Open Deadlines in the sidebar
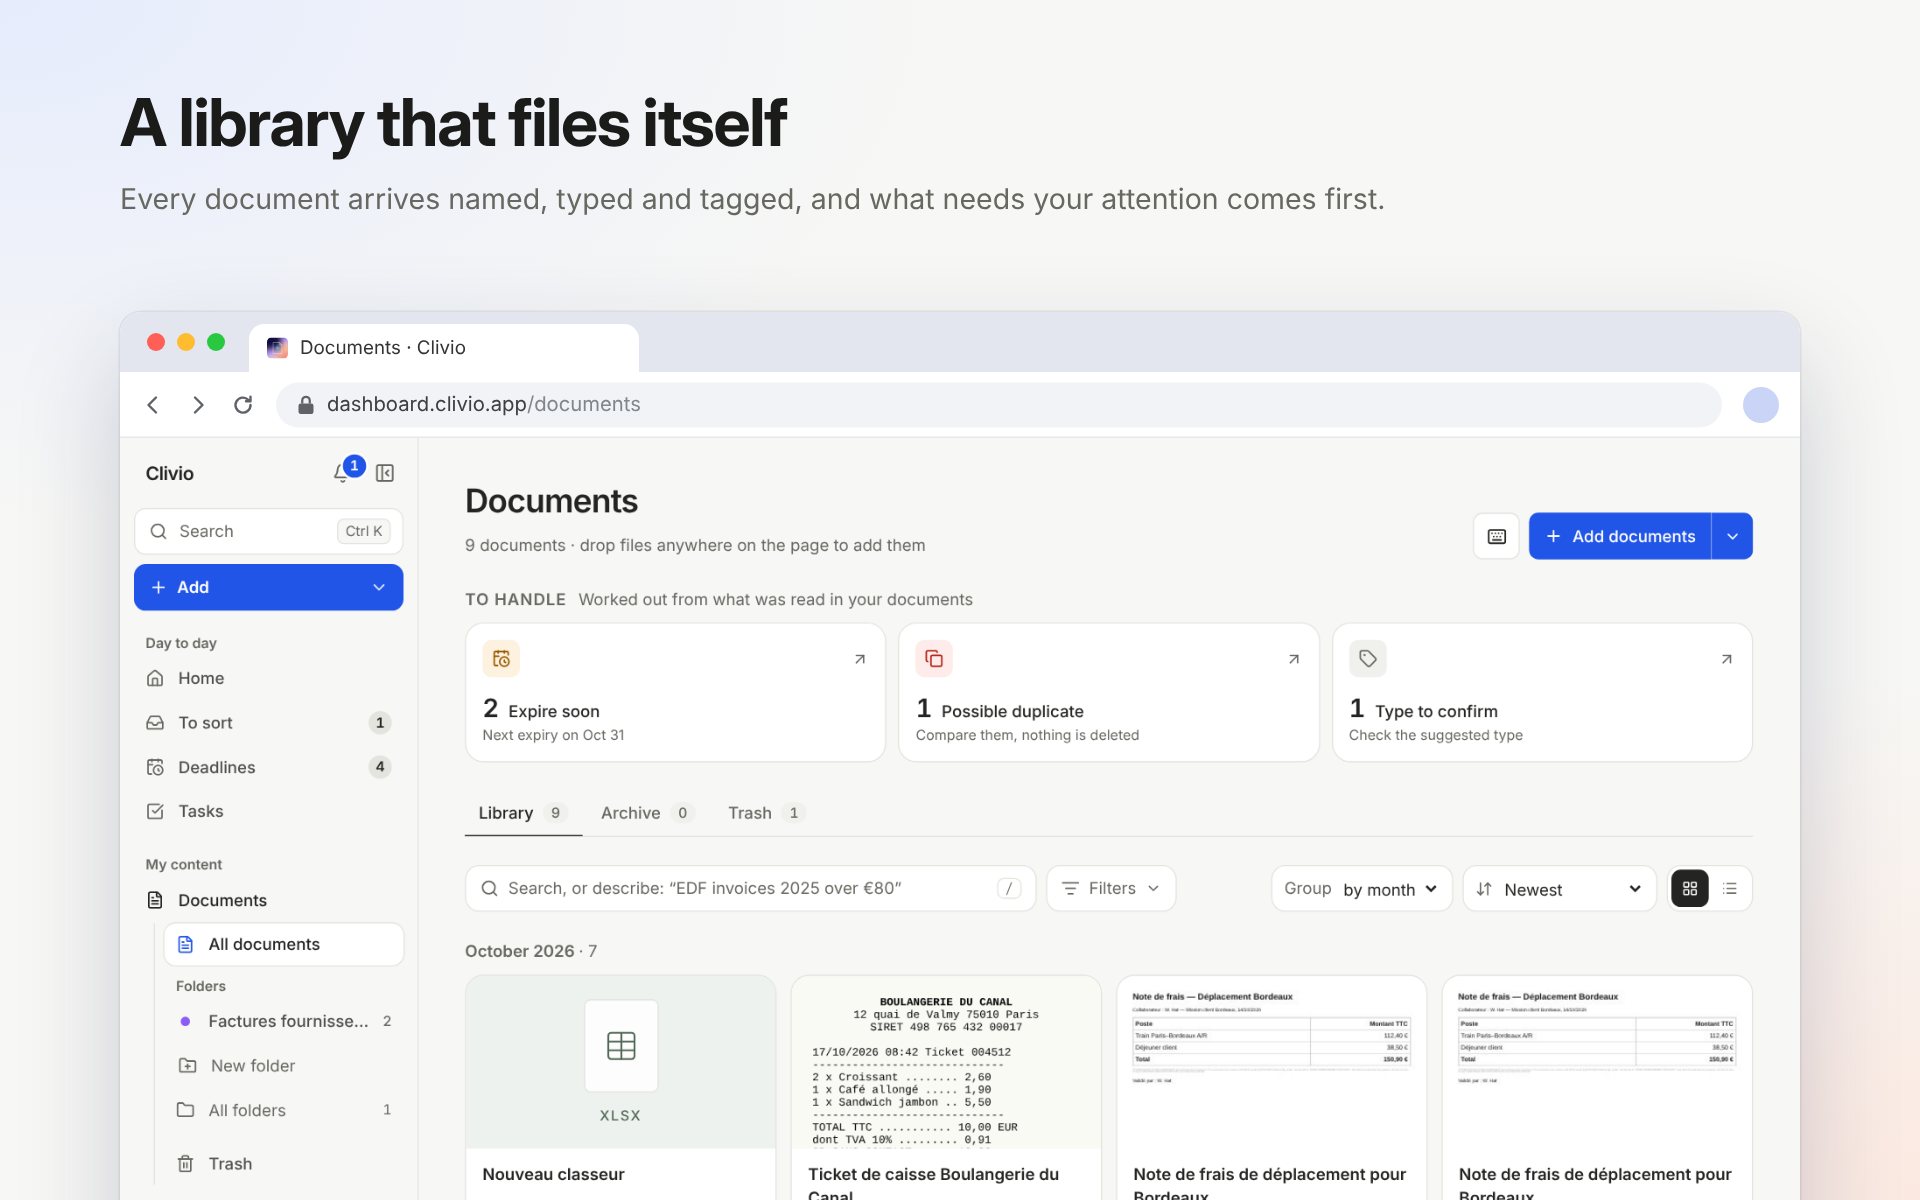Image resolution: width=1920 pixels, height=1200 pixels. (268, 767)
